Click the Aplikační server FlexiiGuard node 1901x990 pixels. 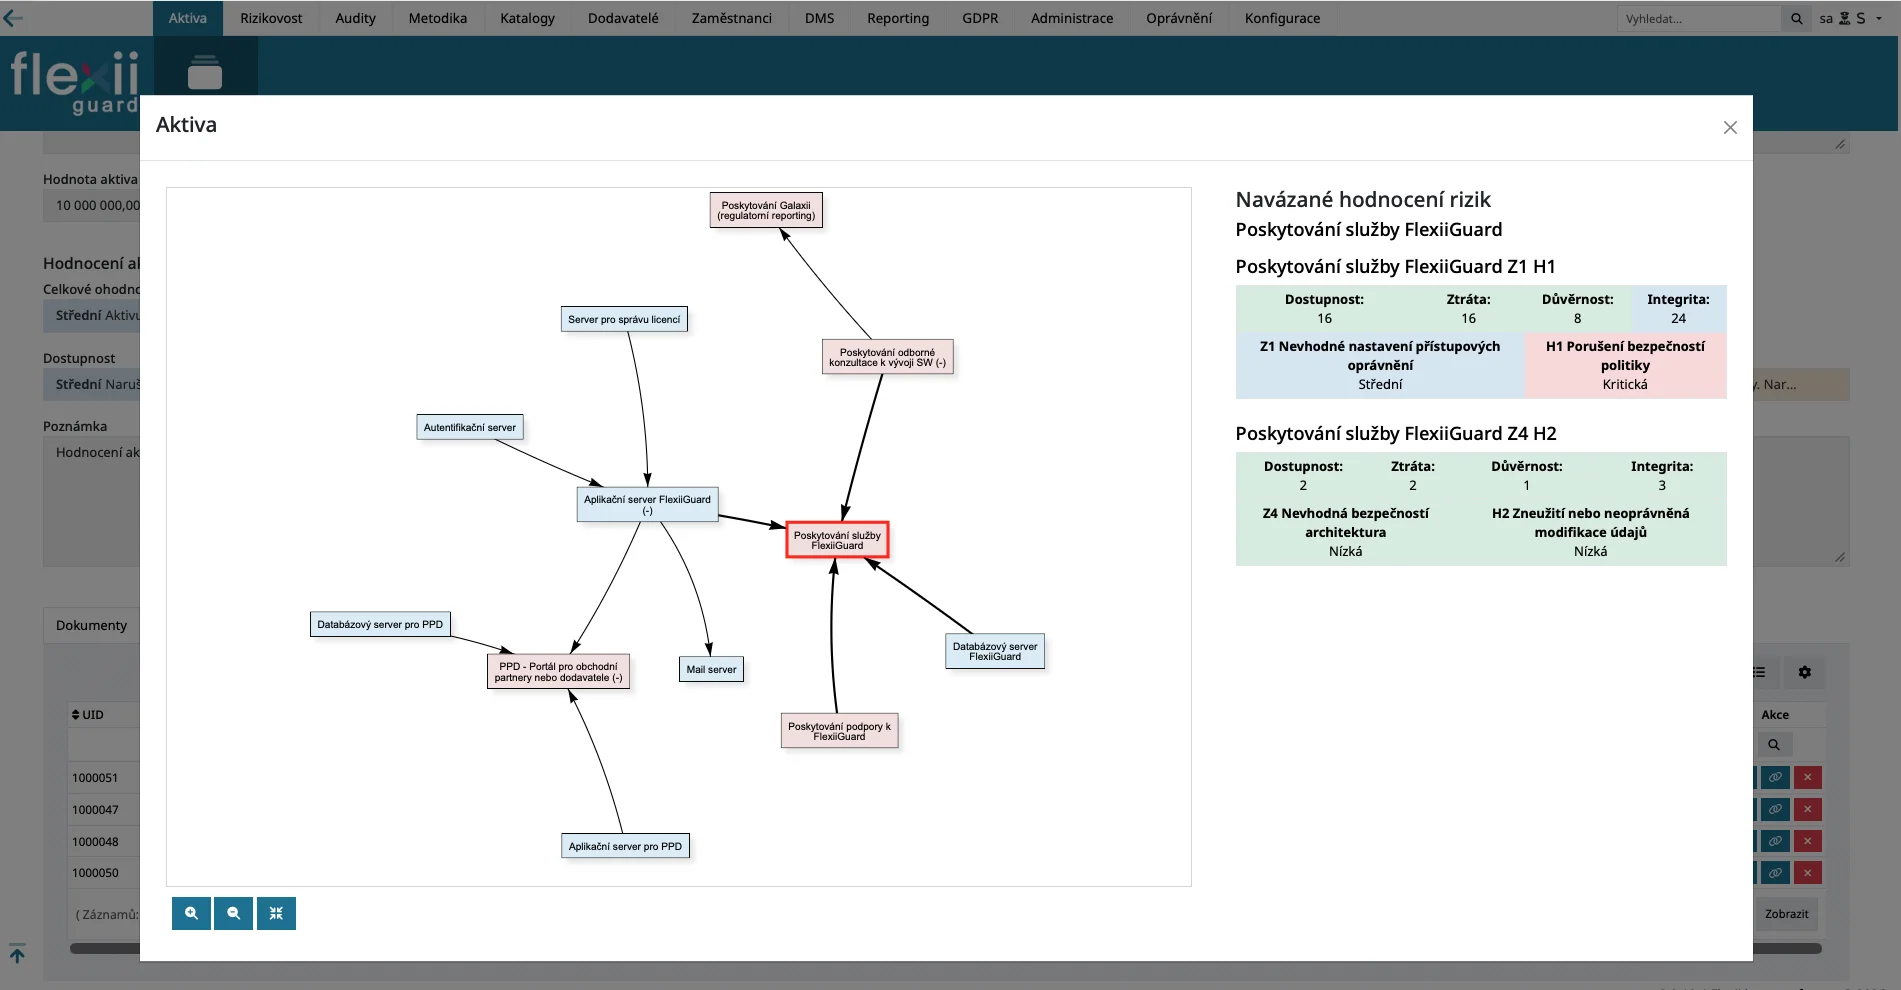coord(647,504)
